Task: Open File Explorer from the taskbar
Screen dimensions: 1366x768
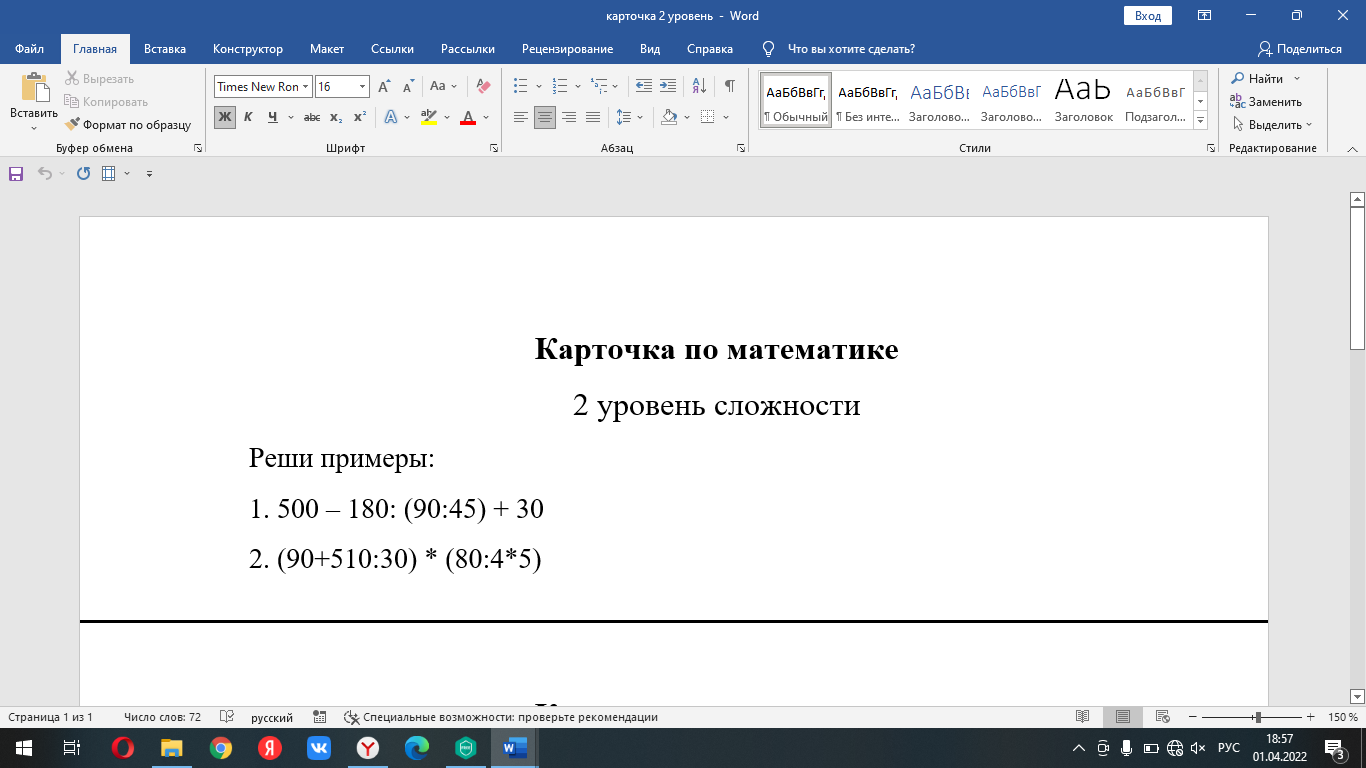Action: [x=172, y=747]
